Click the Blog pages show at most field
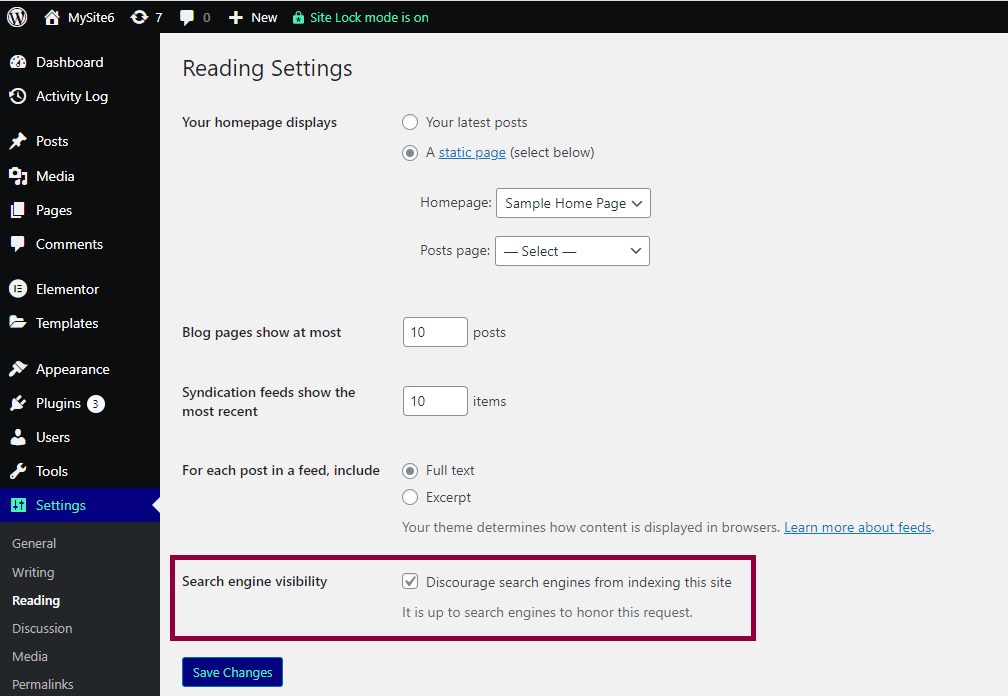1008x696 pixels. (435, 332)
